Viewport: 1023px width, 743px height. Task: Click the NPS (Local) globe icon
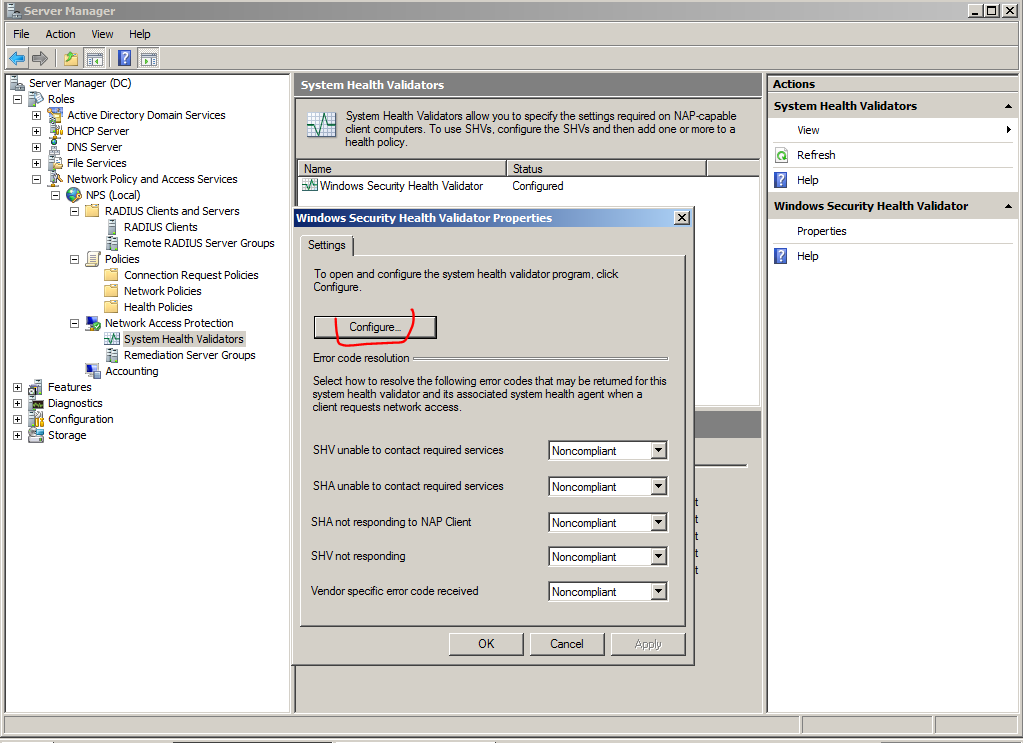click(x=74, y=195)
